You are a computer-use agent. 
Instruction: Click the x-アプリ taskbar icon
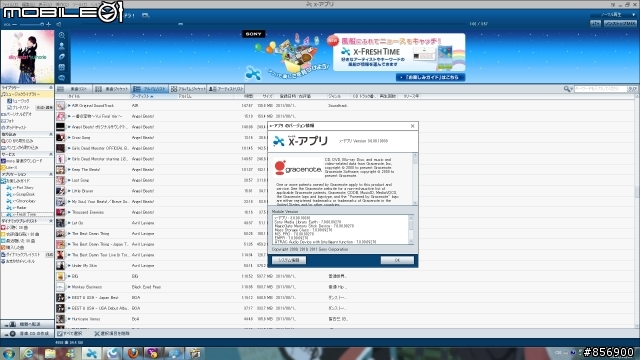(91, 353)
